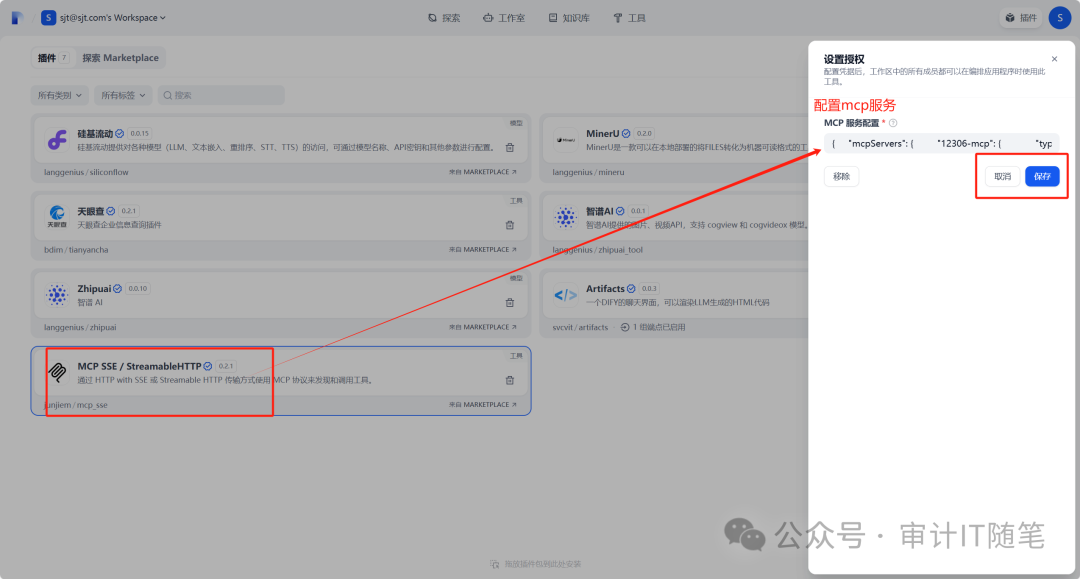The width and height of the screenshot is (1080, 579).
Task: Open the Dify logo home link
Action: pos(17,18)
